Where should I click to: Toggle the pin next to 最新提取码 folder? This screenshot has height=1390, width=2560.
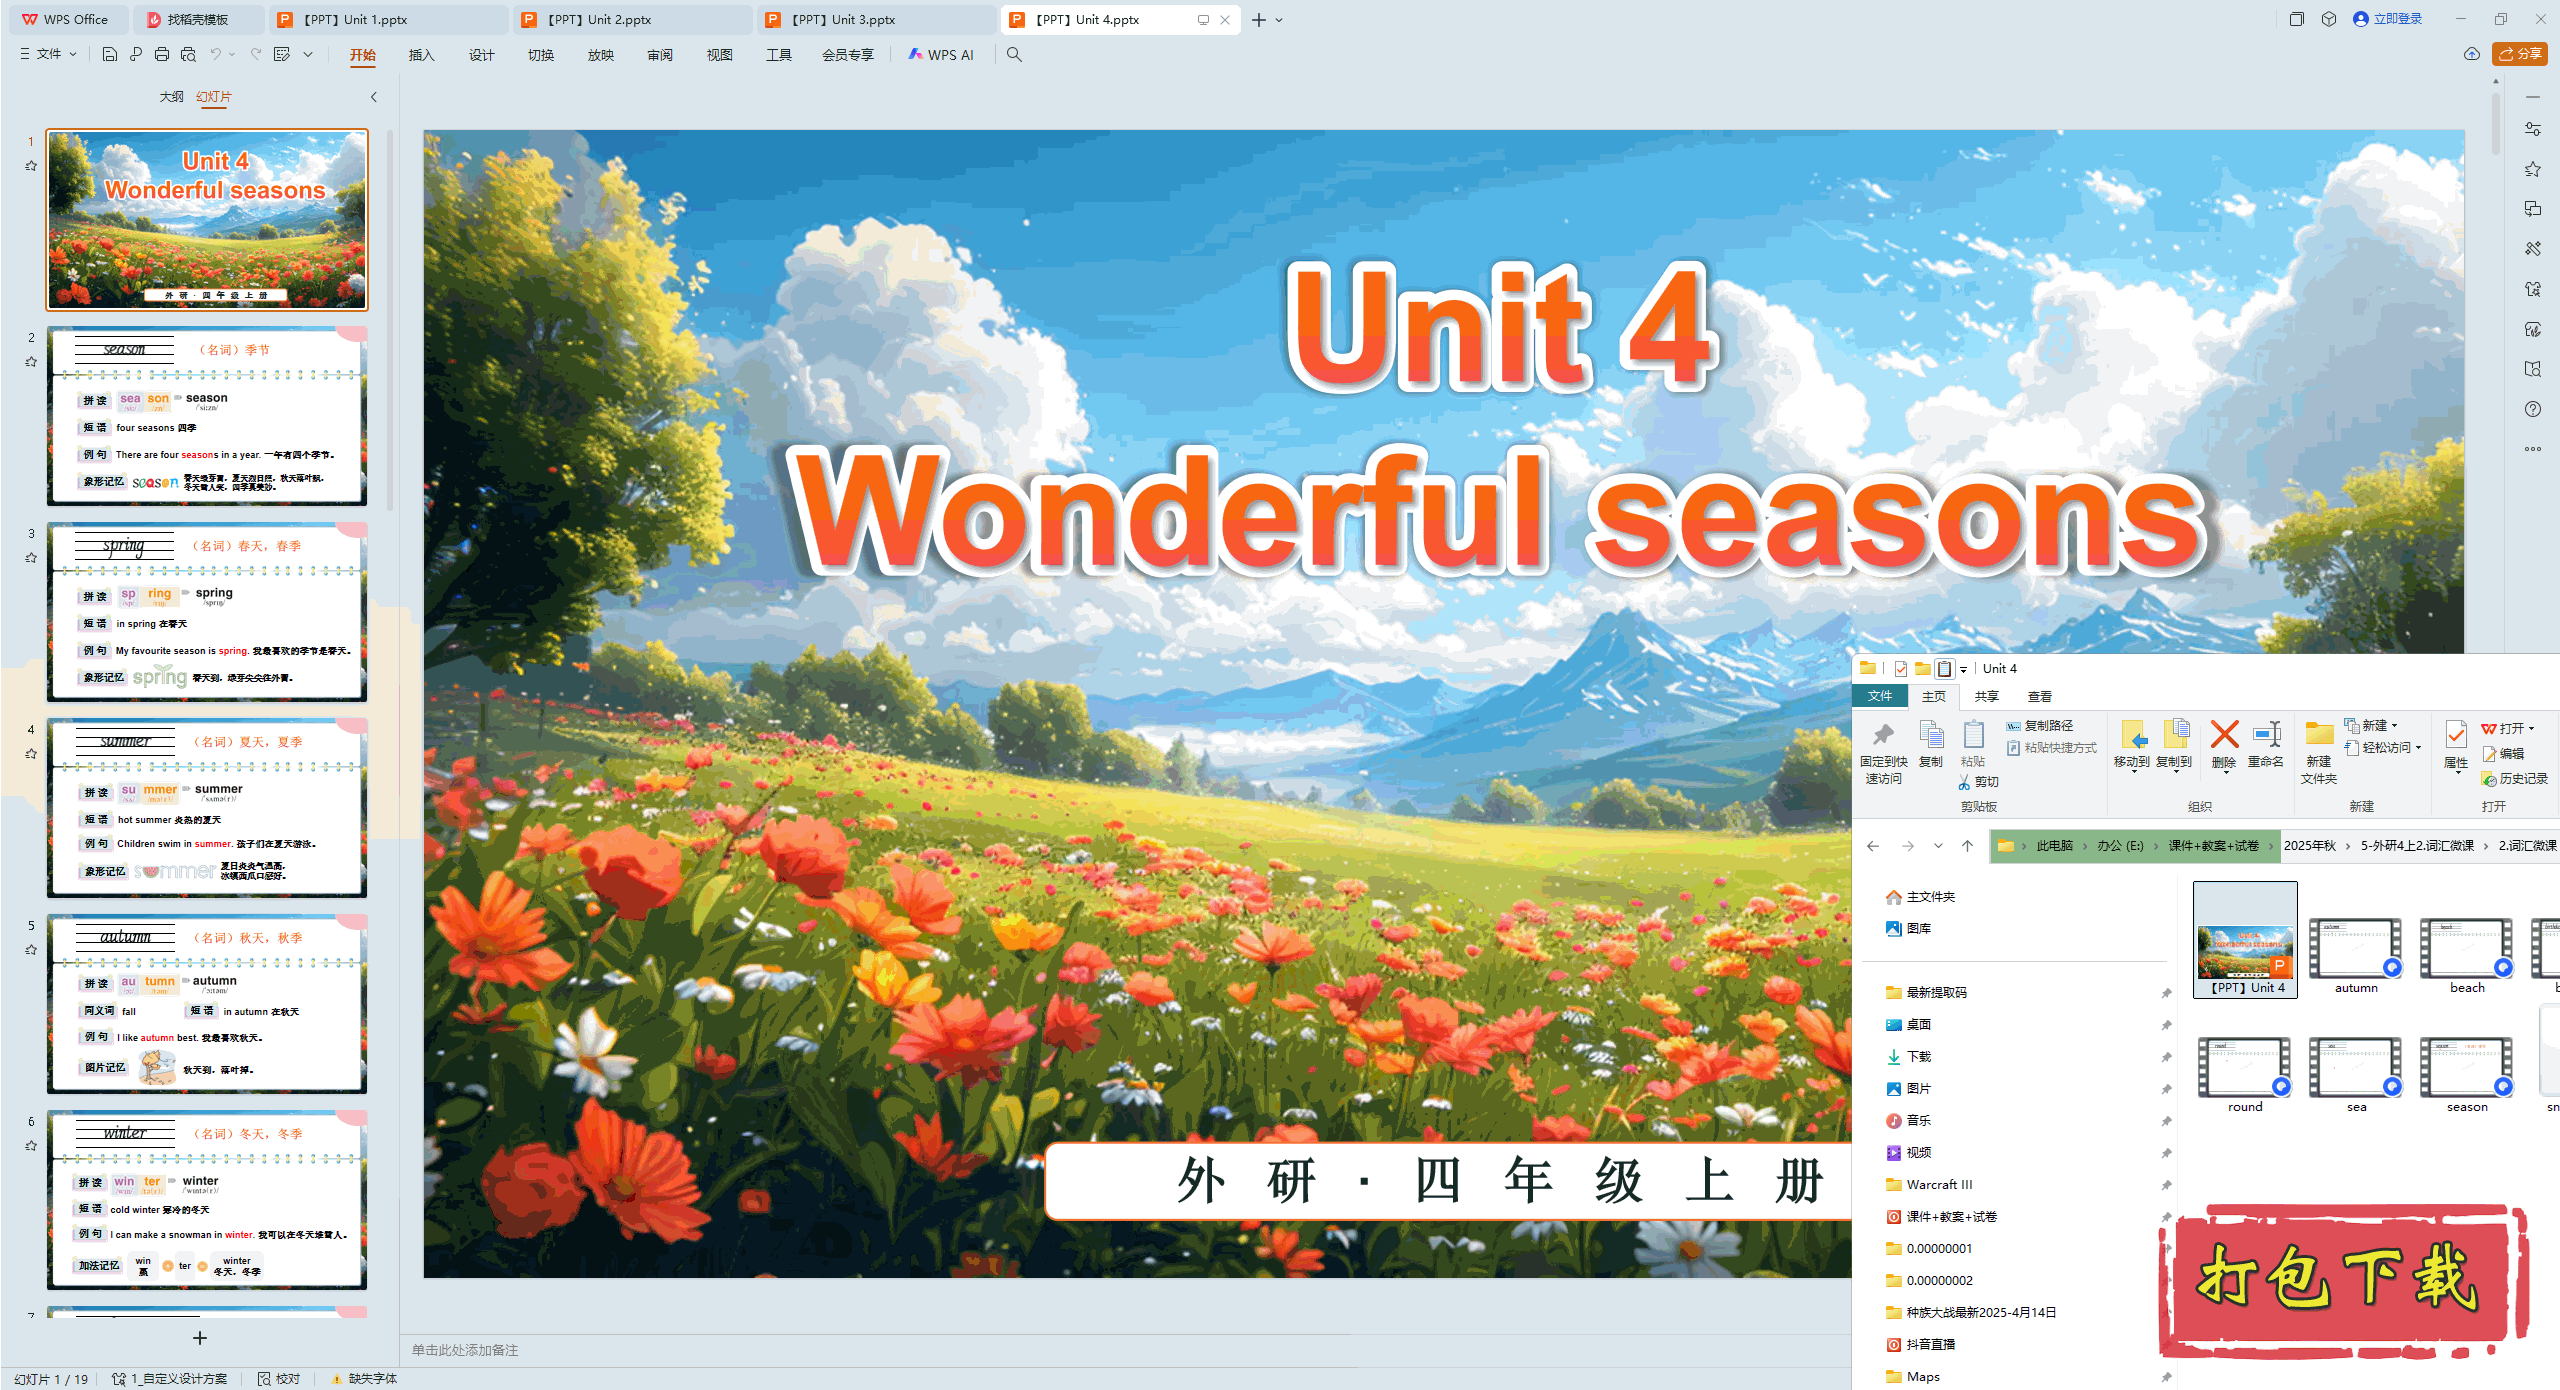pos(2166,993)
